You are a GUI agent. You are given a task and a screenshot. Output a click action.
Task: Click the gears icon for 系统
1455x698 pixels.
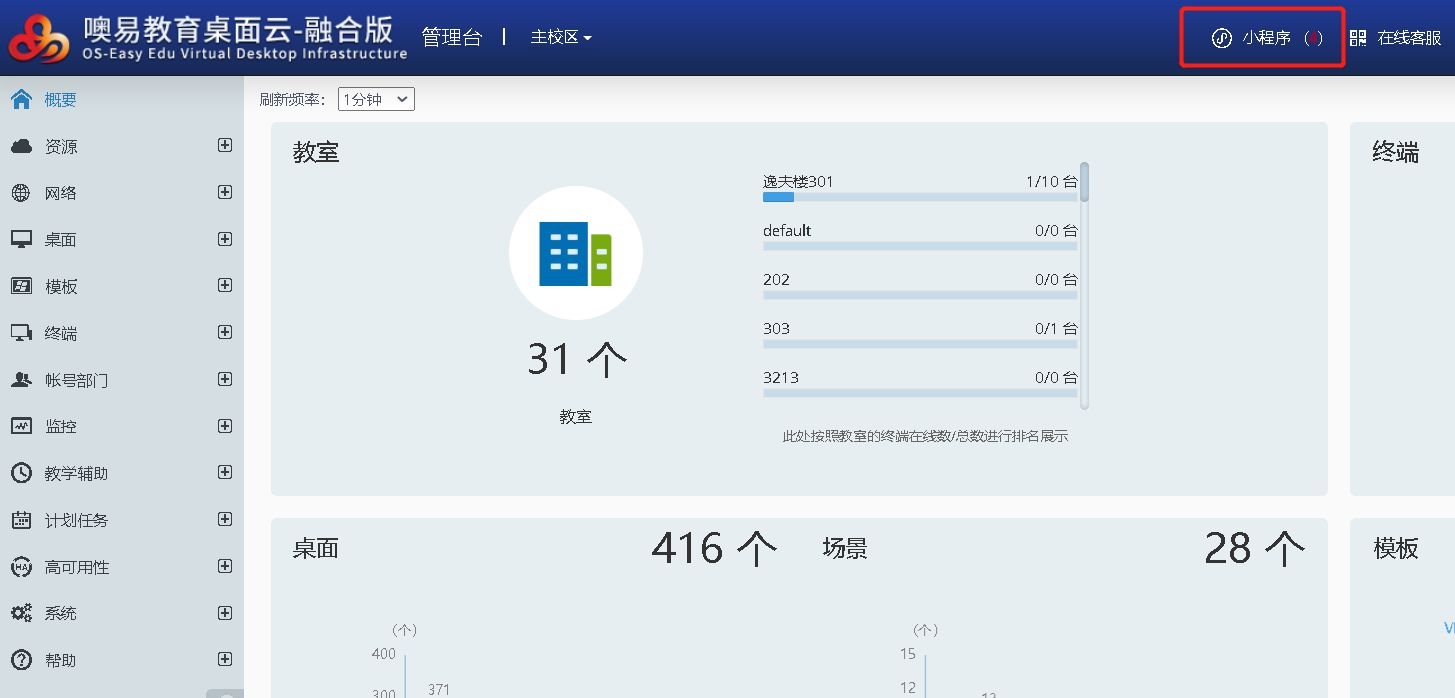(21, 613)
